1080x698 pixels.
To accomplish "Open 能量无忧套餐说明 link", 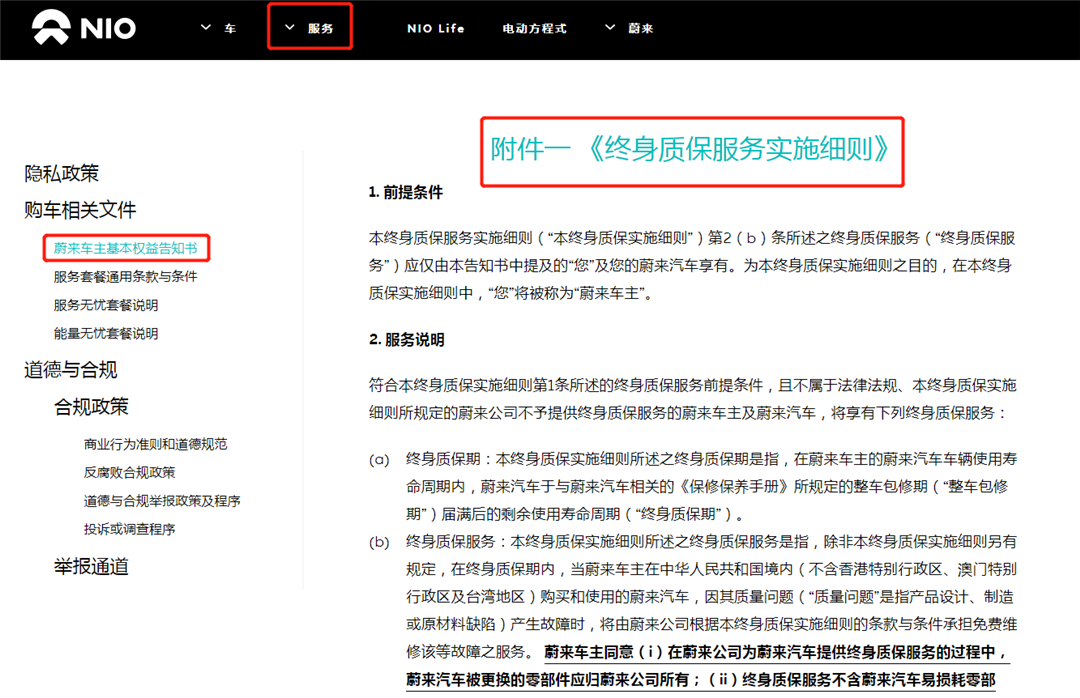I will click(x=106, y=333).
